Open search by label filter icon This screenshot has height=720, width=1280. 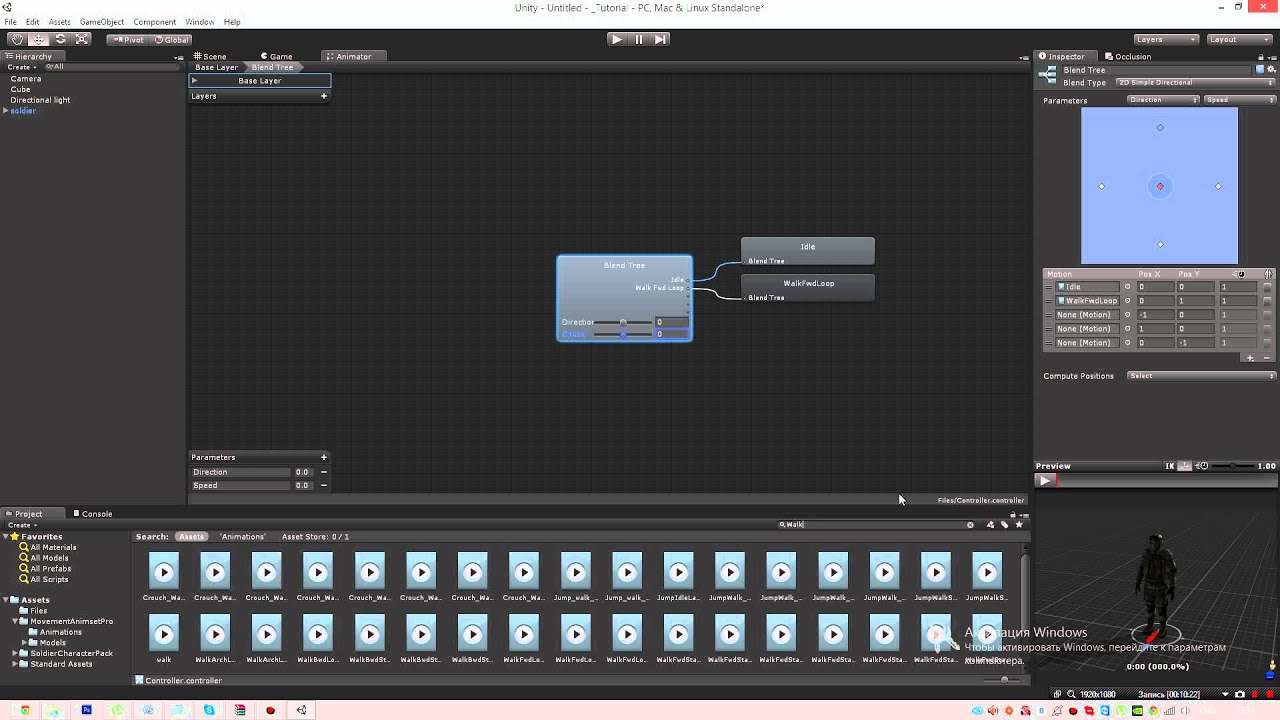click(1005, 525)
